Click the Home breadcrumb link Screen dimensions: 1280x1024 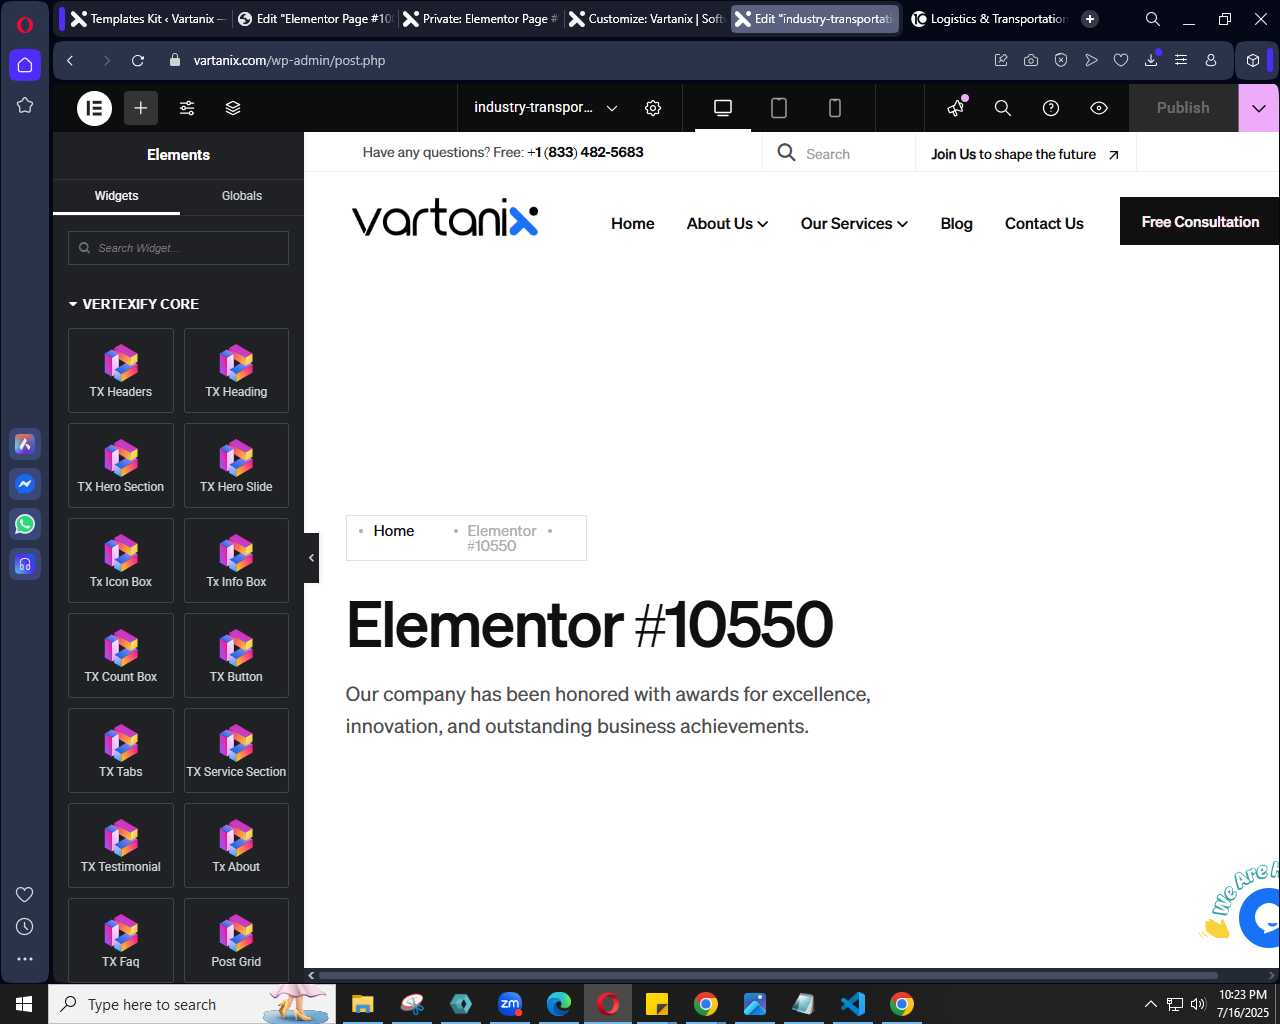click(x=393, y=531)
